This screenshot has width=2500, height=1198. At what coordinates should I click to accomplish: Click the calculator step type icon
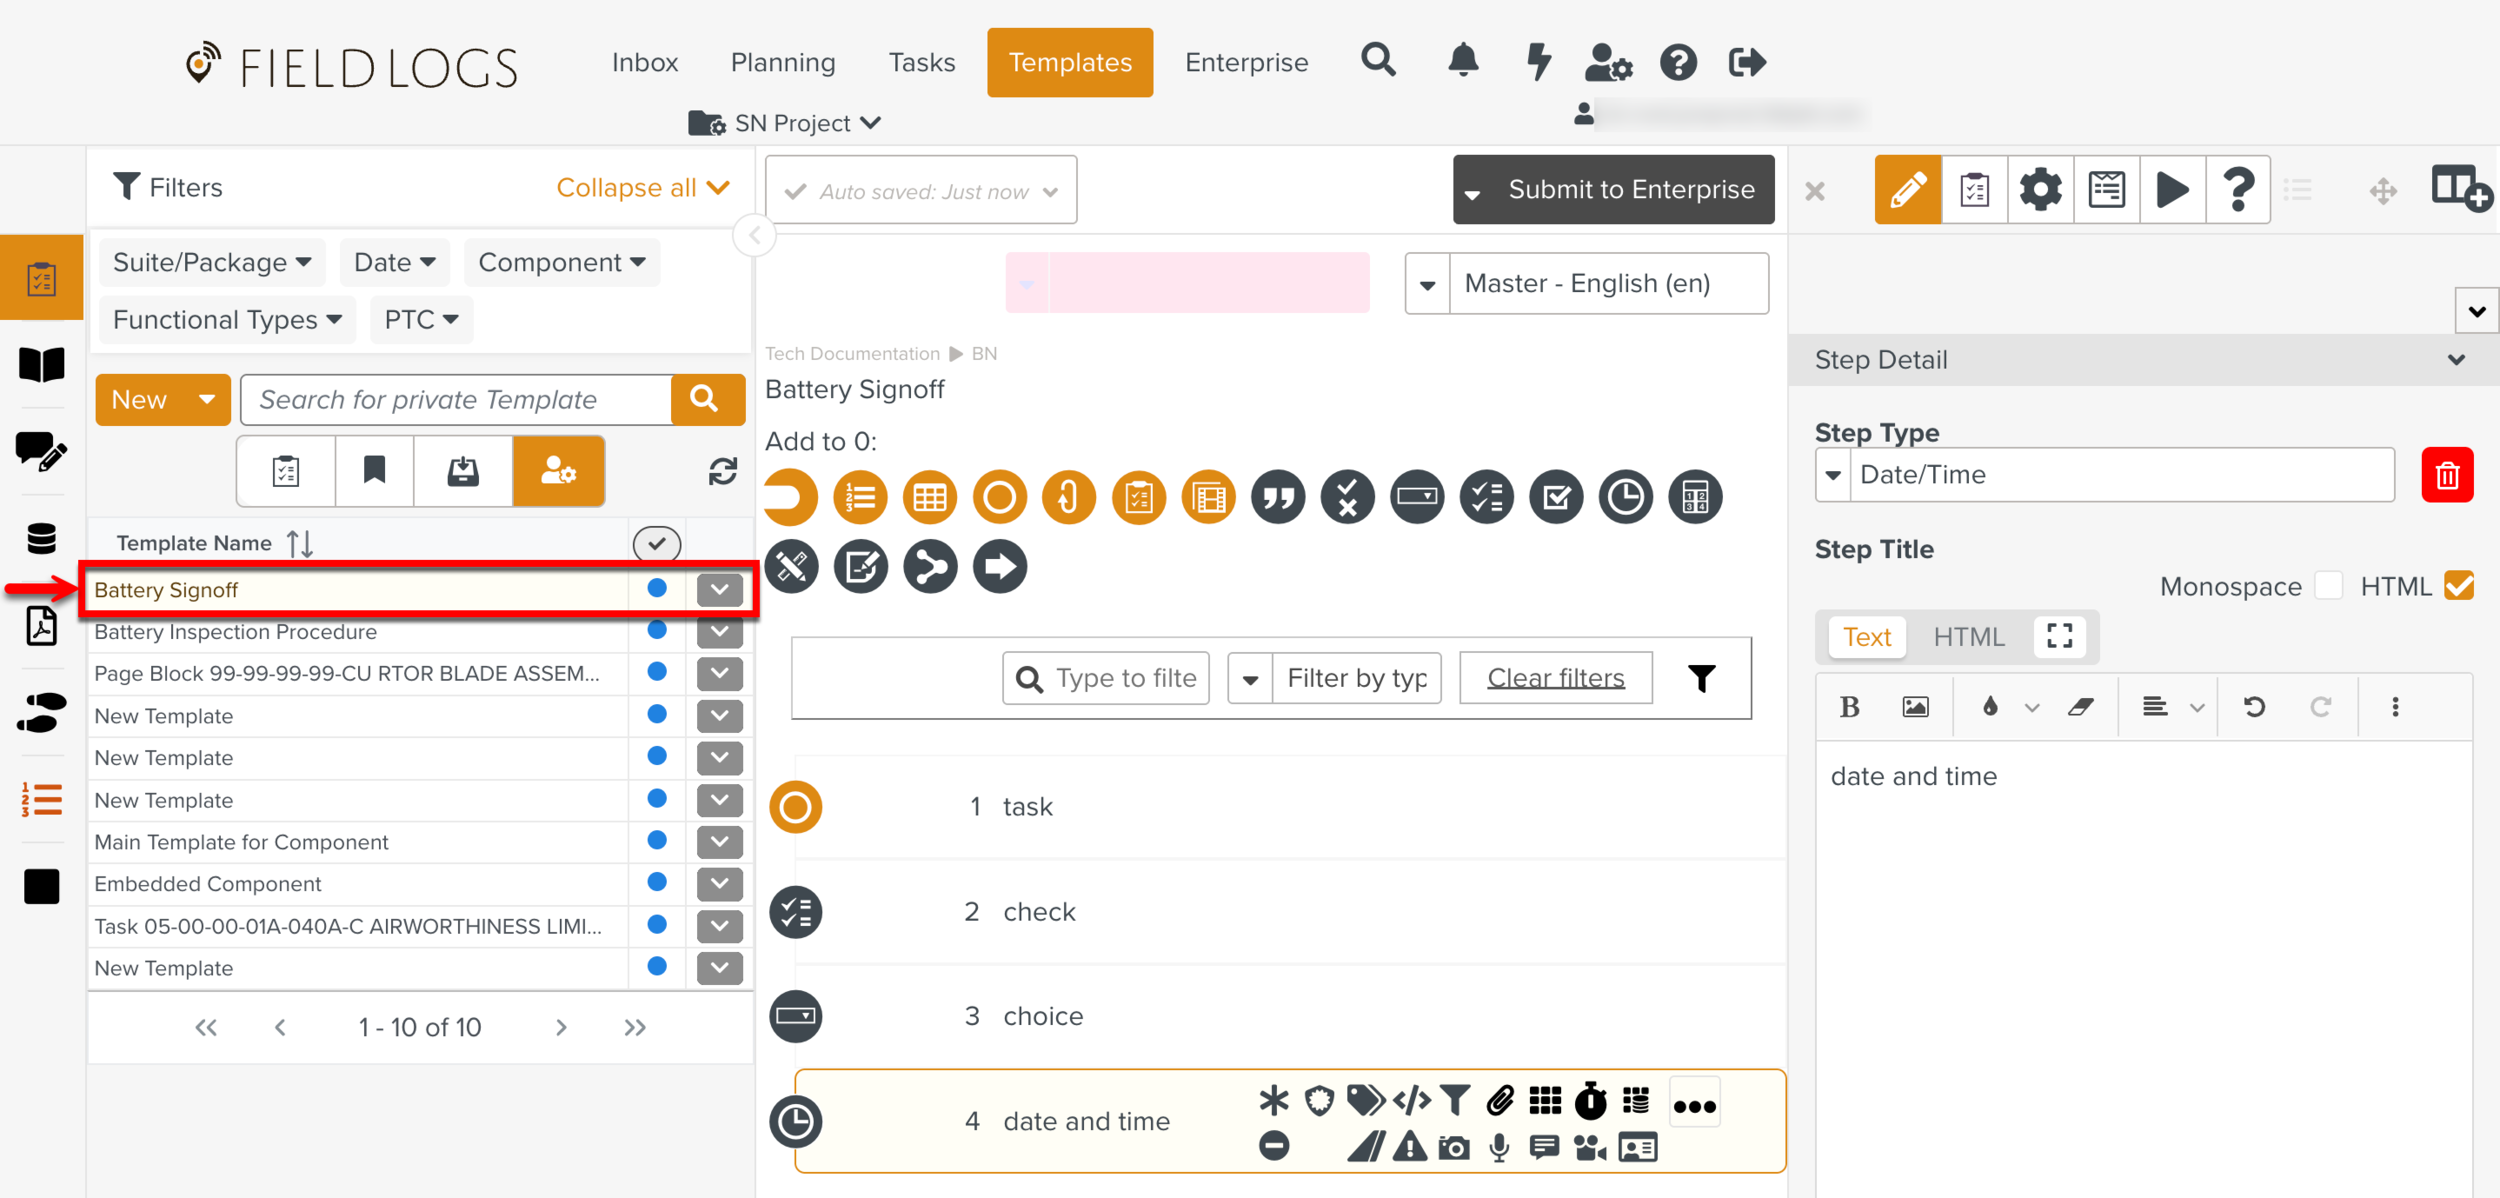[1694, 497]
